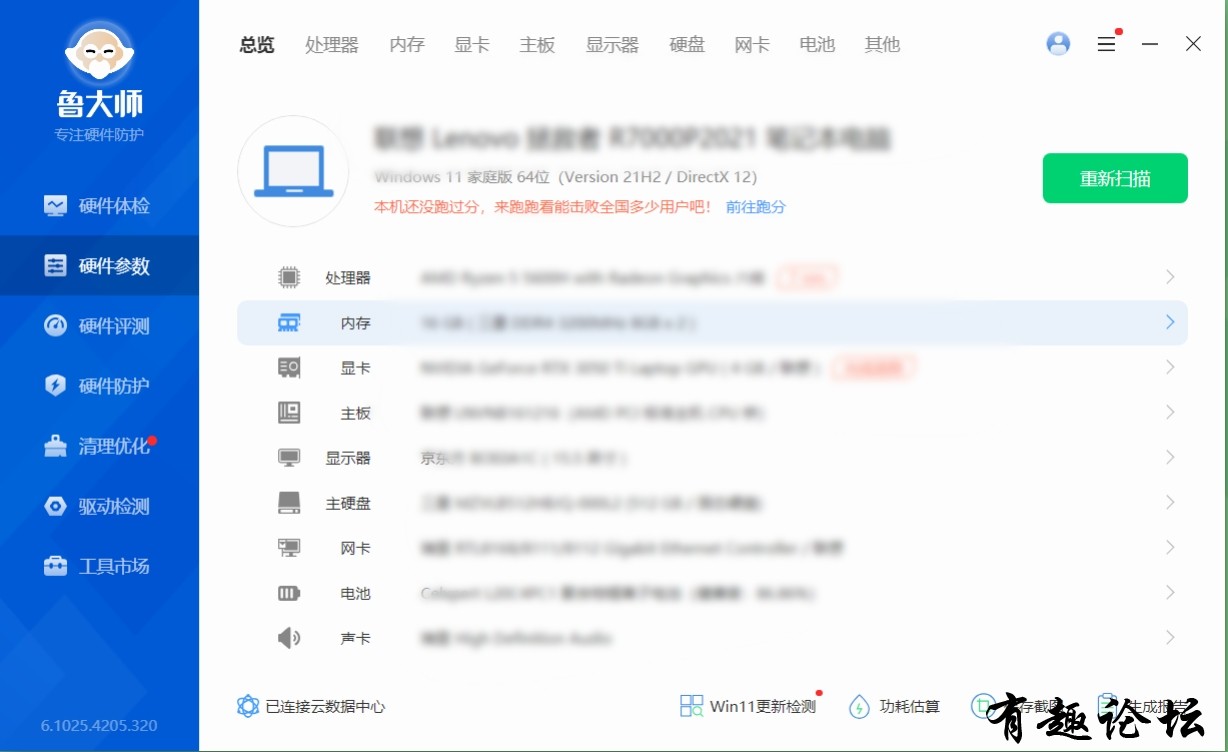1228x752 pixels.
Task: Expand 处理器 row details via its chevron
Action: 1170,277
